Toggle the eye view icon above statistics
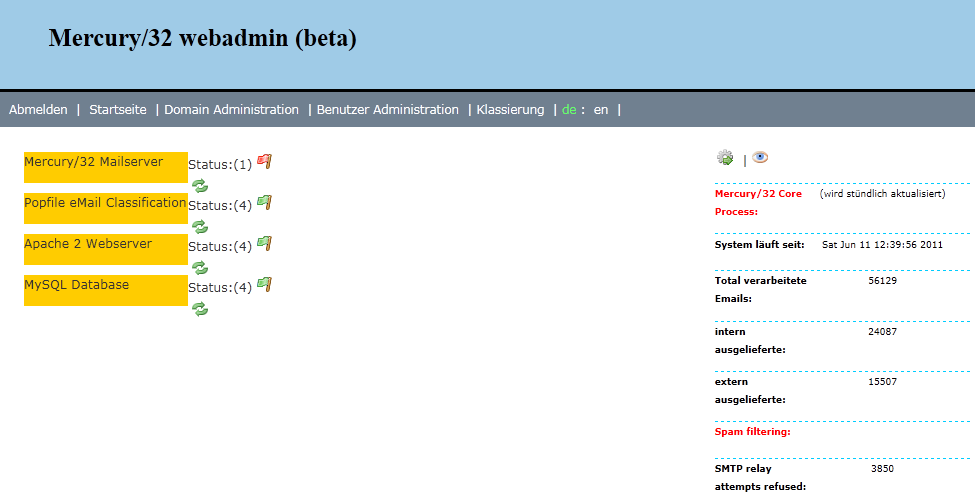The image size is (975, 499). coord(760,157)
